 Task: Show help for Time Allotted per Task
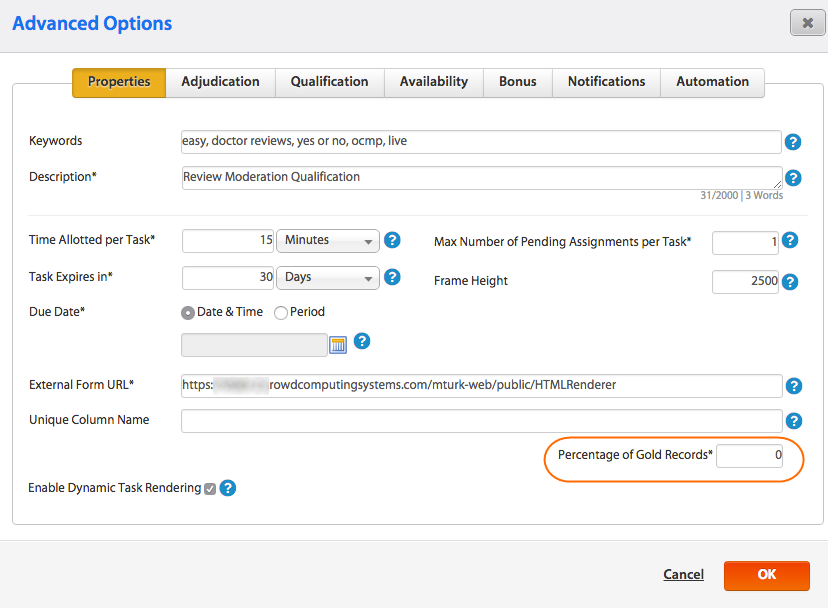click(392, 240)
